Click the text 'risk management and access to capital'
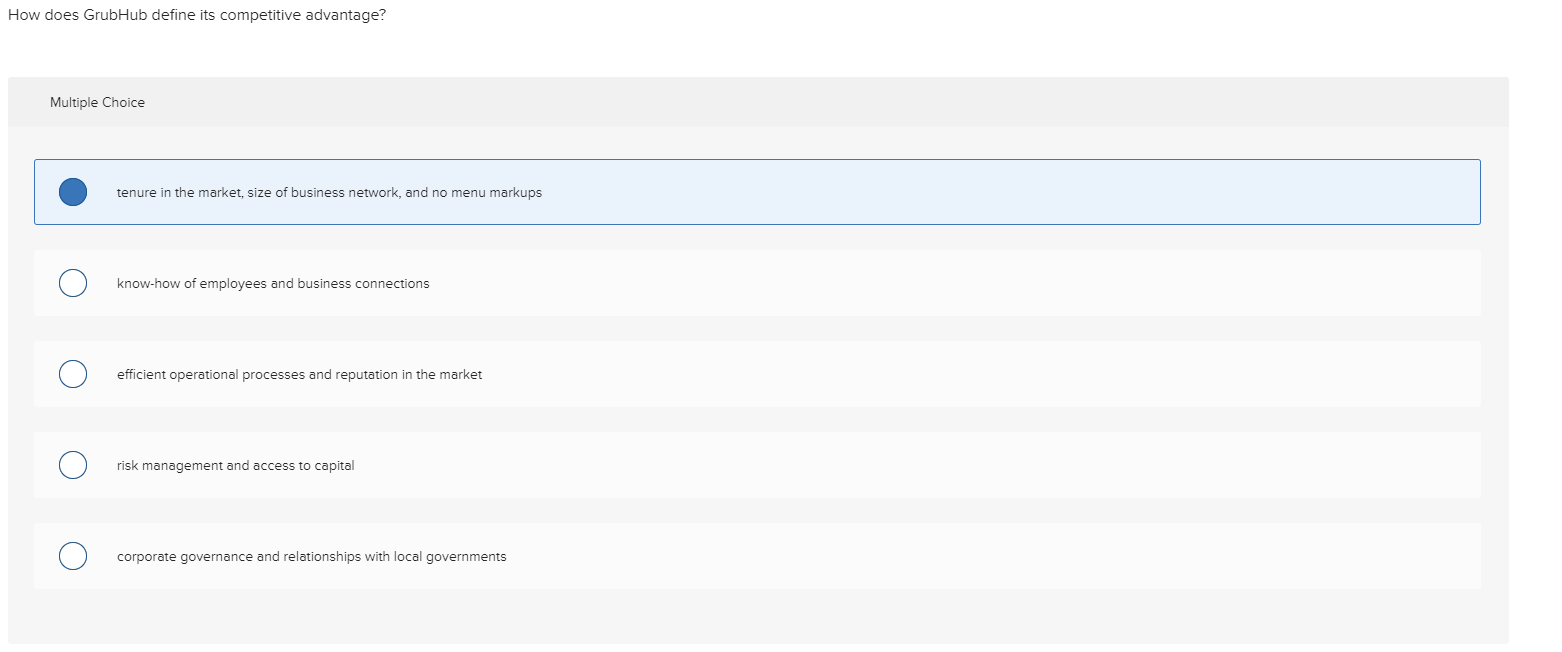This screenshot has width=1562, height=652. 235,465
